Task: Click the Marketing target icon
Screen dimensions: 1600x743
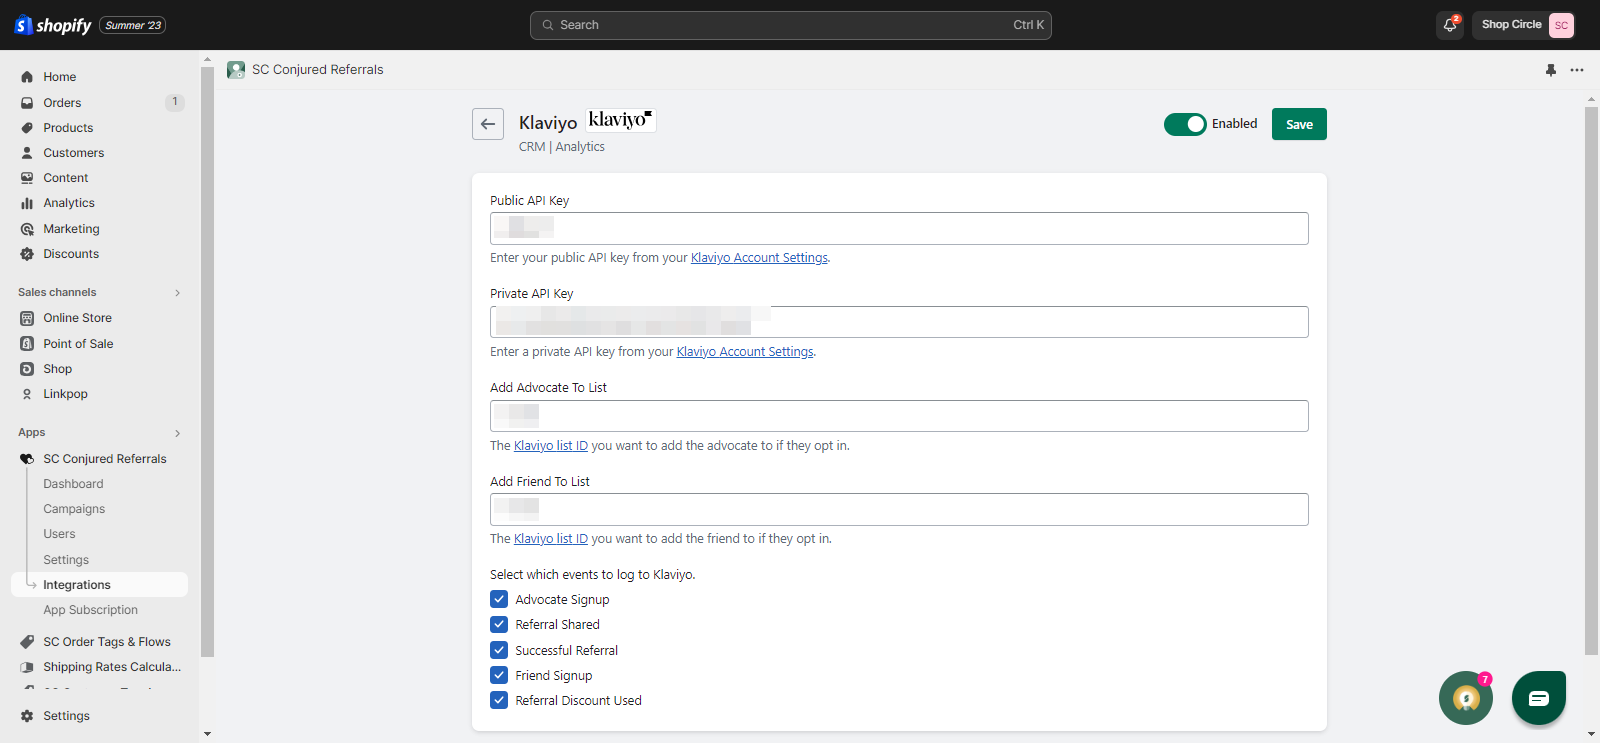Action: point(27,229)
